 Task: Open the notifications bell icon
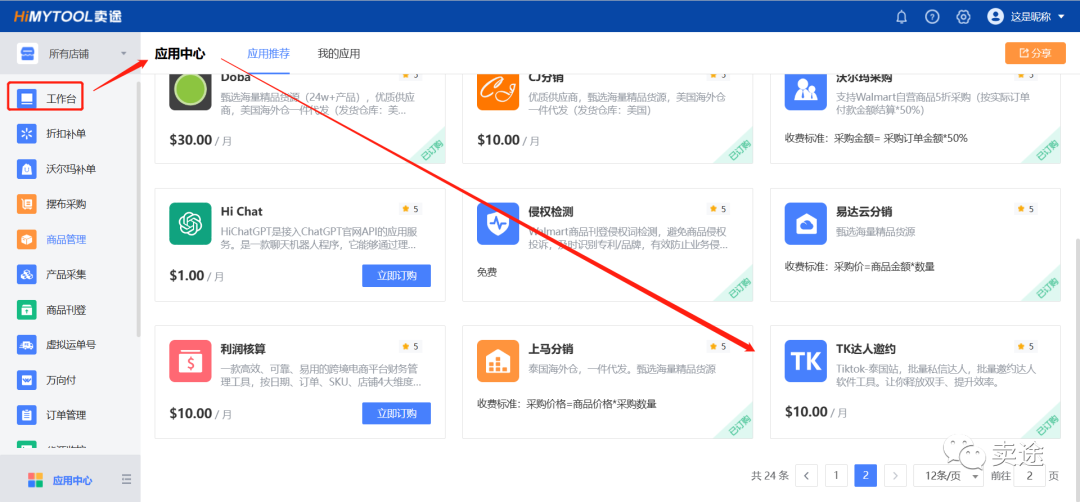pos(902,17)
